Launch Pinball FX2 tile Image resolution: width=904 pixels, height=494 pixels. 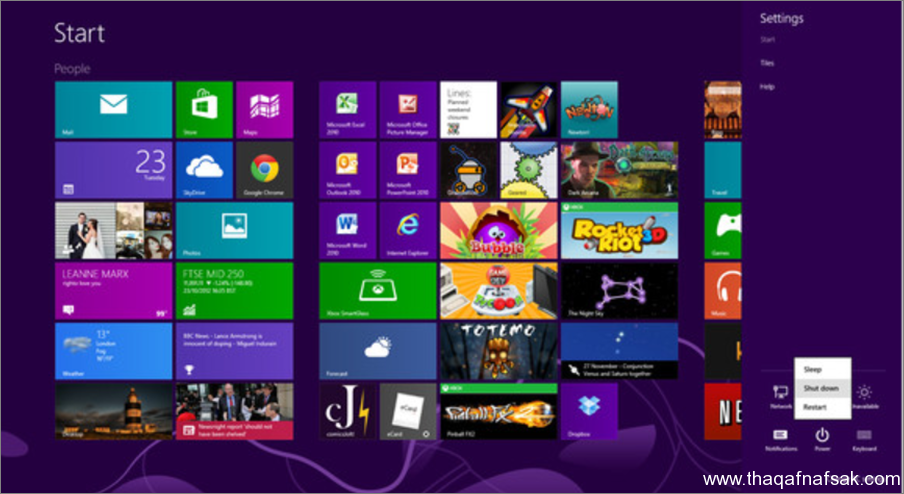(499, 412)
